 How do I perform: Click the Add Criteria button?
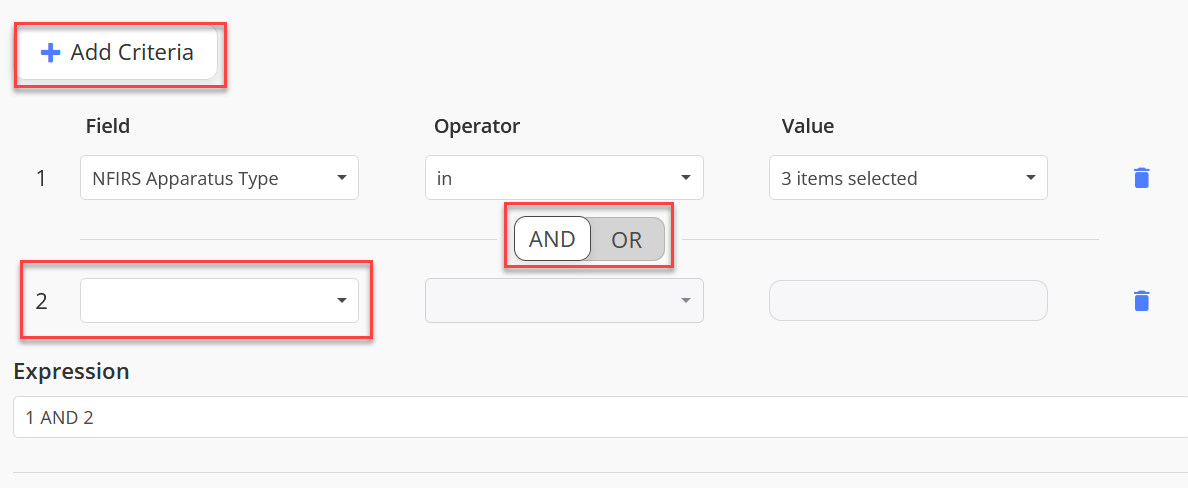[117, 52]
